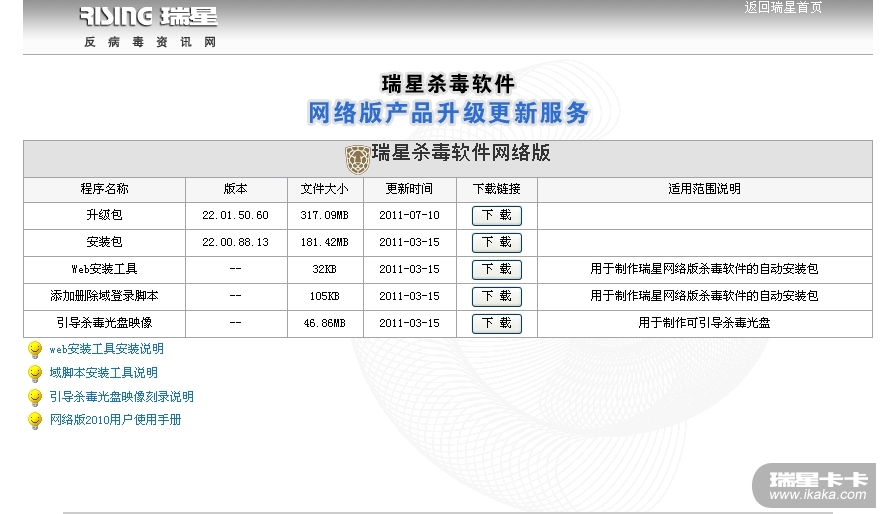
Task: Click the 瑞星杀毒软件网络版 table title
Action: coord(461,153)
